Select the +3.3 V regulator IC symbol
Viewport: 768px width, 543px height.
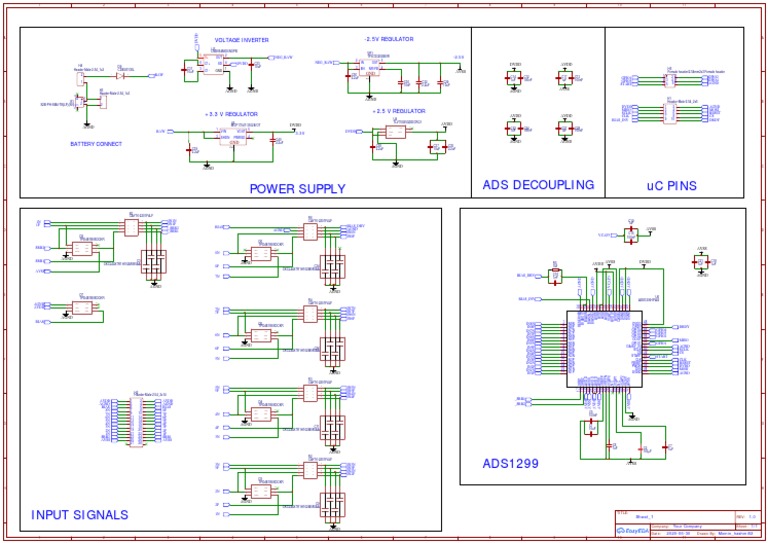pos(233,137)
